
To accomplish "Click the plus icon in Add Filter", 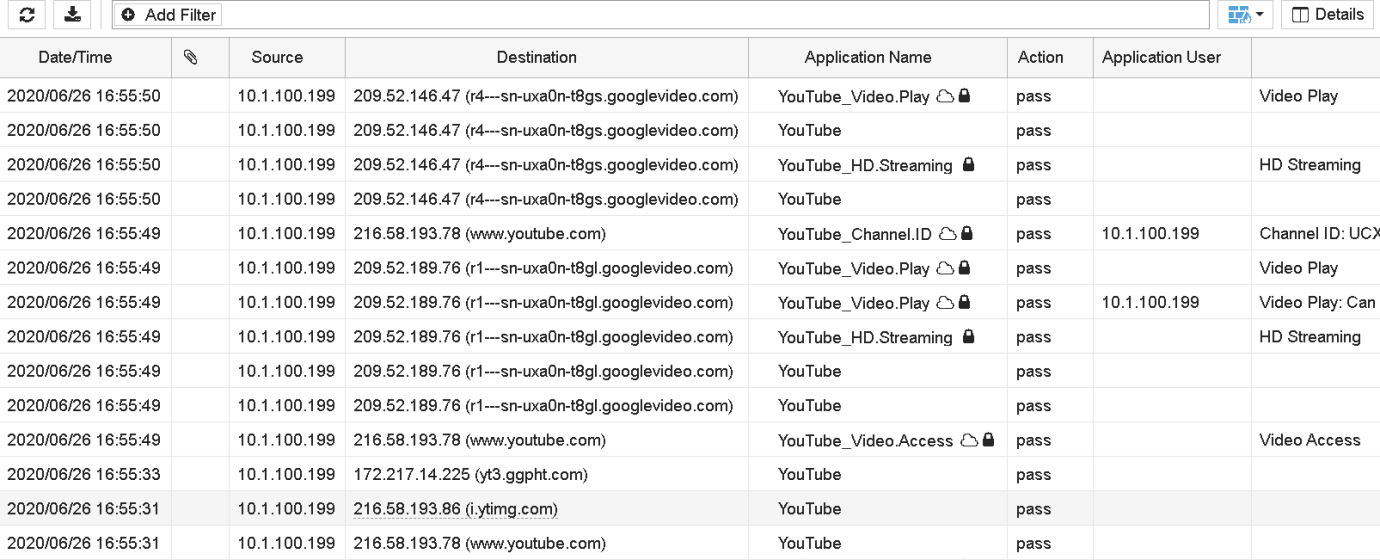I will tap(128, 15).
